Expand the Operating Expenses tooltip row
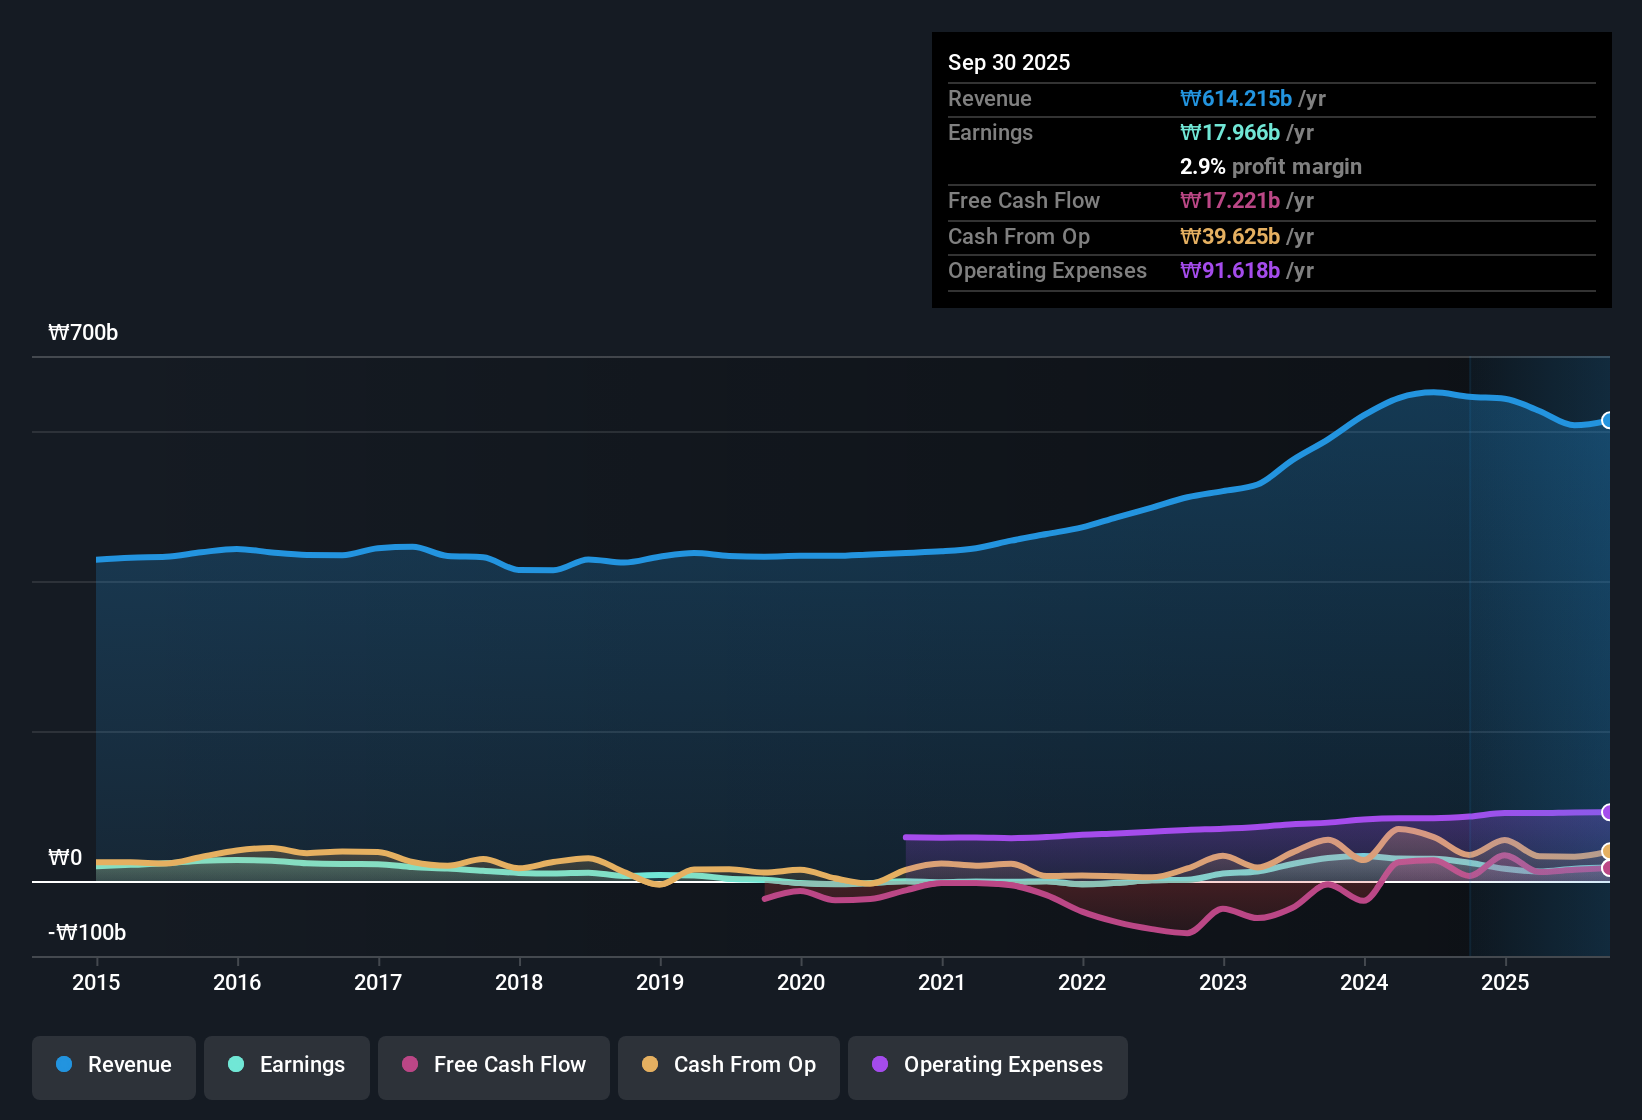This screenshot has width=1642, height=1120. 1047,270
